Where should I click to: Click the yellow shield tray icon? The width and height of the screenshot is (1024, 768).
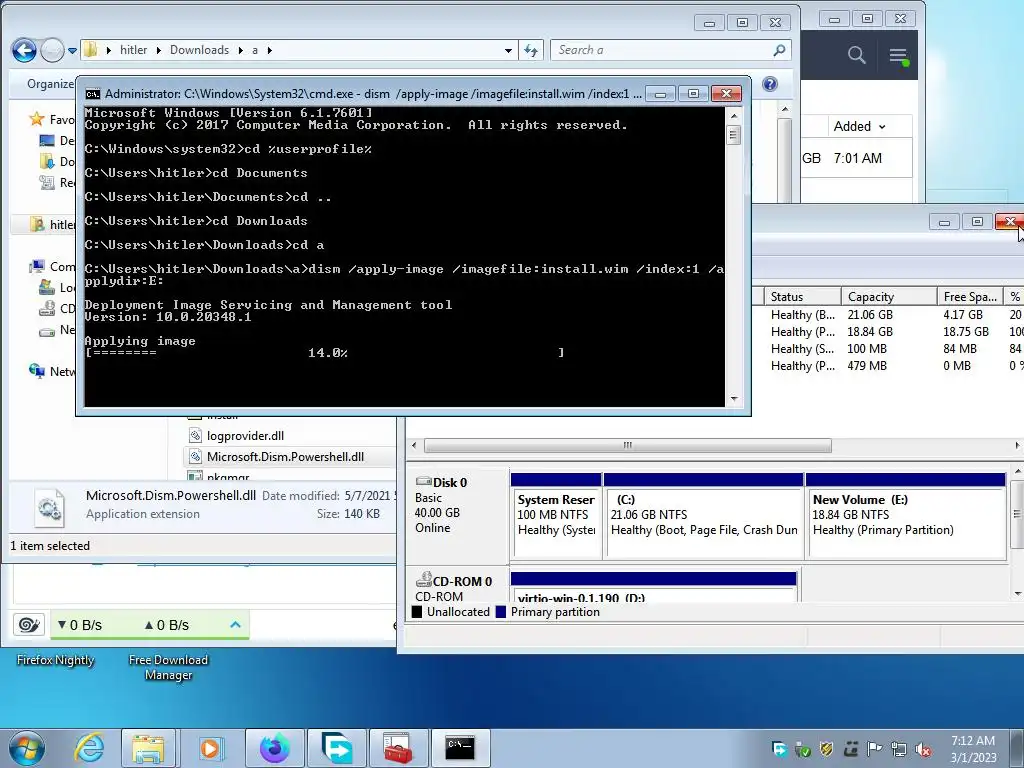coord(827,750)
